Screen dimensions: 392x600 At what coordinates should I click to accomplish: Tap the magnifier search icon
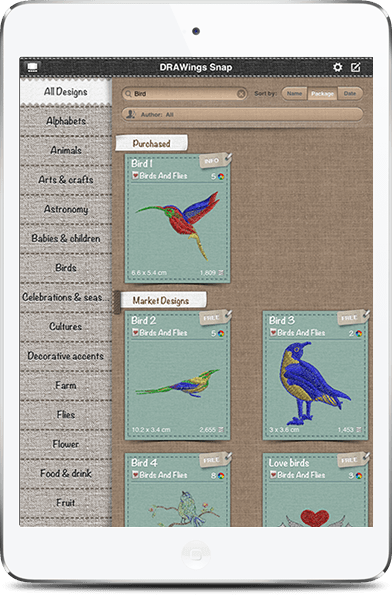[x=129, y=94]
